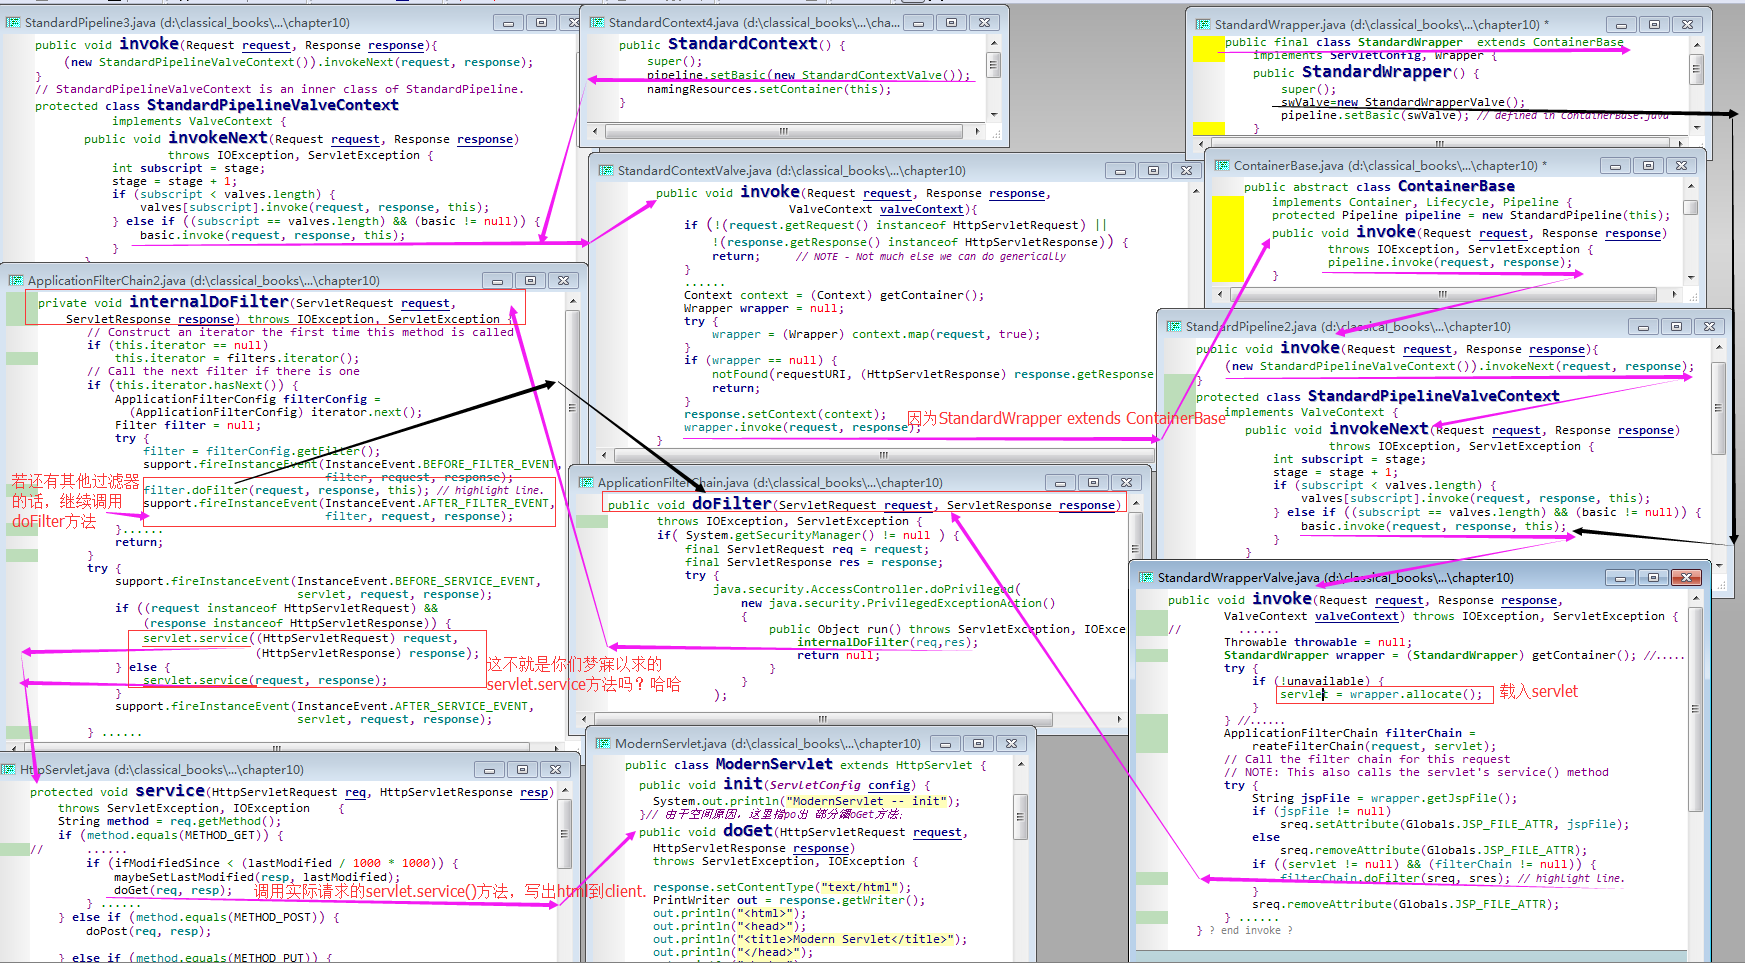Minimize the StandardPipeline2.java window
This screenshot has height=963, width=1745.
pos(1643,326)
